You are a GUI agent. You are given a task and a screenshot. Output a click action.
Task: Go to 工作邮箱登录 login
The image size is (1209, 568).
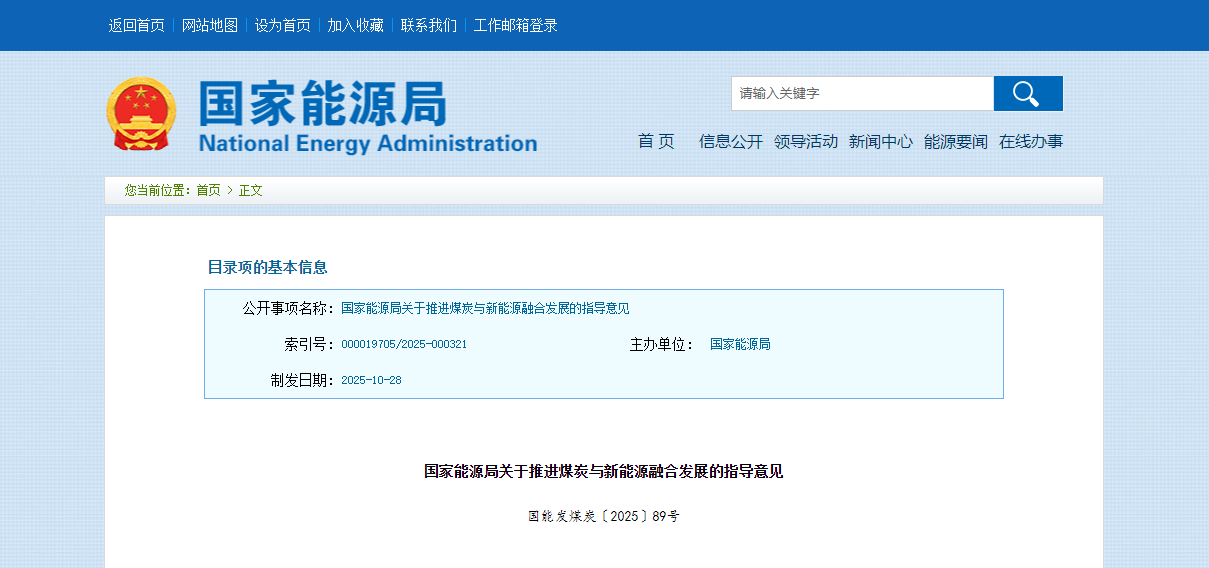pyautogui.click(x=516, y=25)
